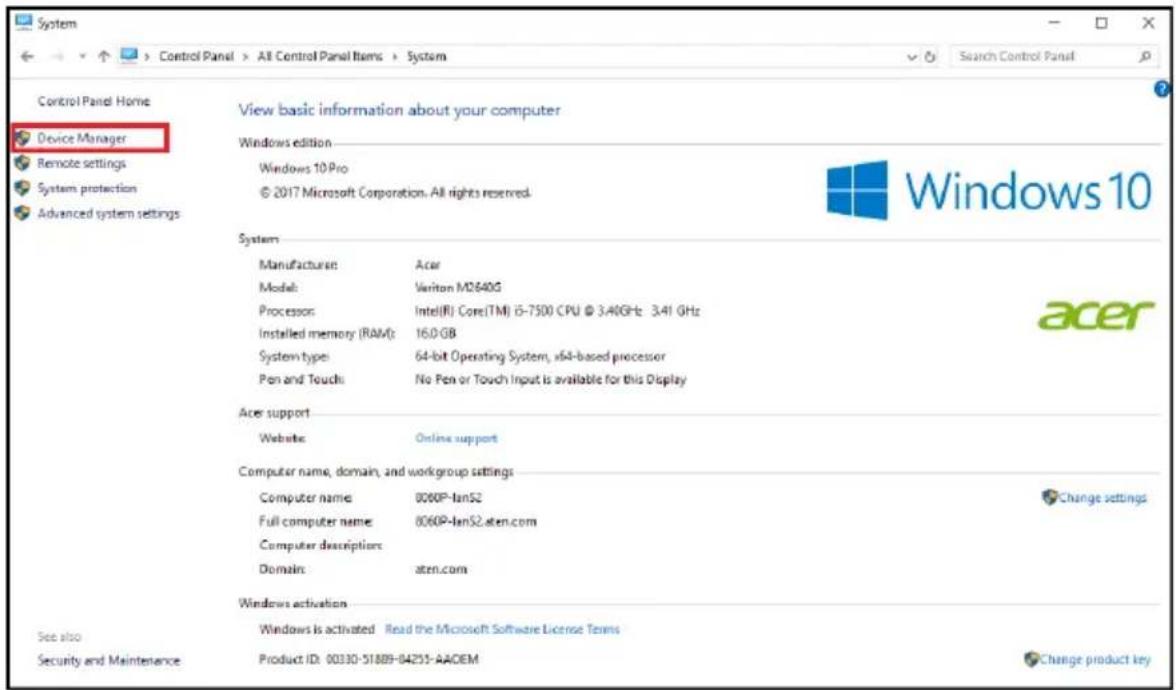1176x690 pixels.
Task: Open Remote settings link
Action: coord(82,164)
